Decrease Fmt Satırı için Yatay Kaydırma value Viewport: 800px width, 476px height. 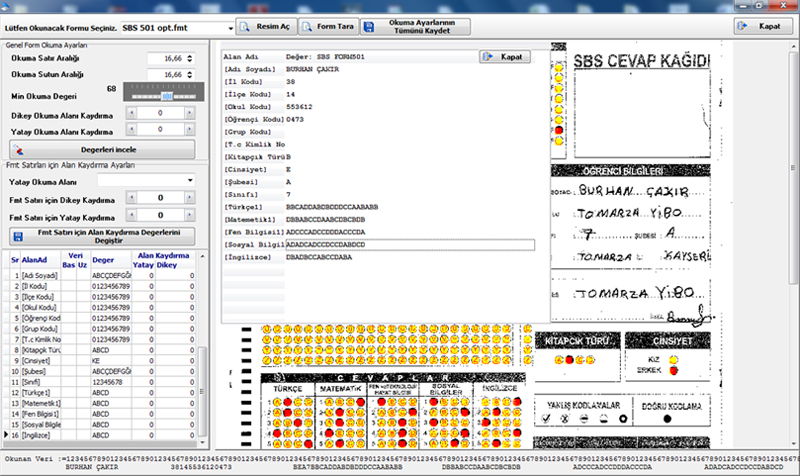131,215
